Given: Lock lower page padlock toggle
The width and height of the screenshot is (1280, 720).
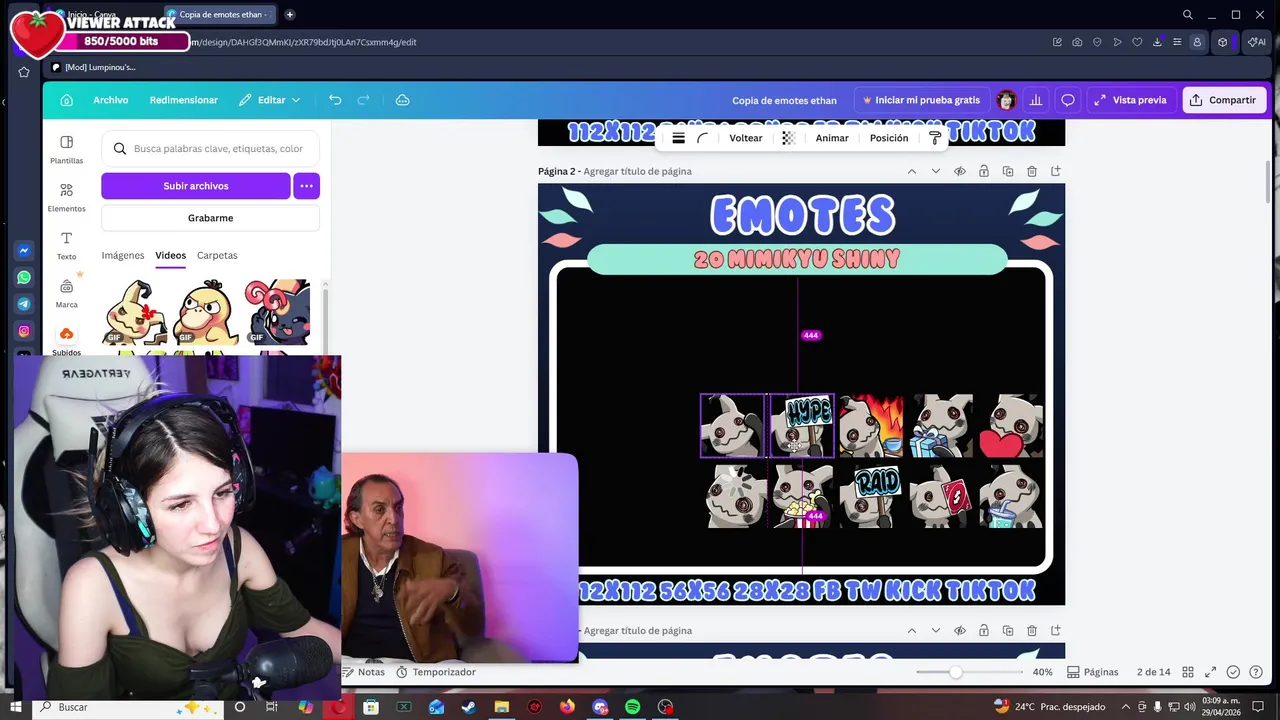Looking at the screenshot, I should [x=984, y=631].
